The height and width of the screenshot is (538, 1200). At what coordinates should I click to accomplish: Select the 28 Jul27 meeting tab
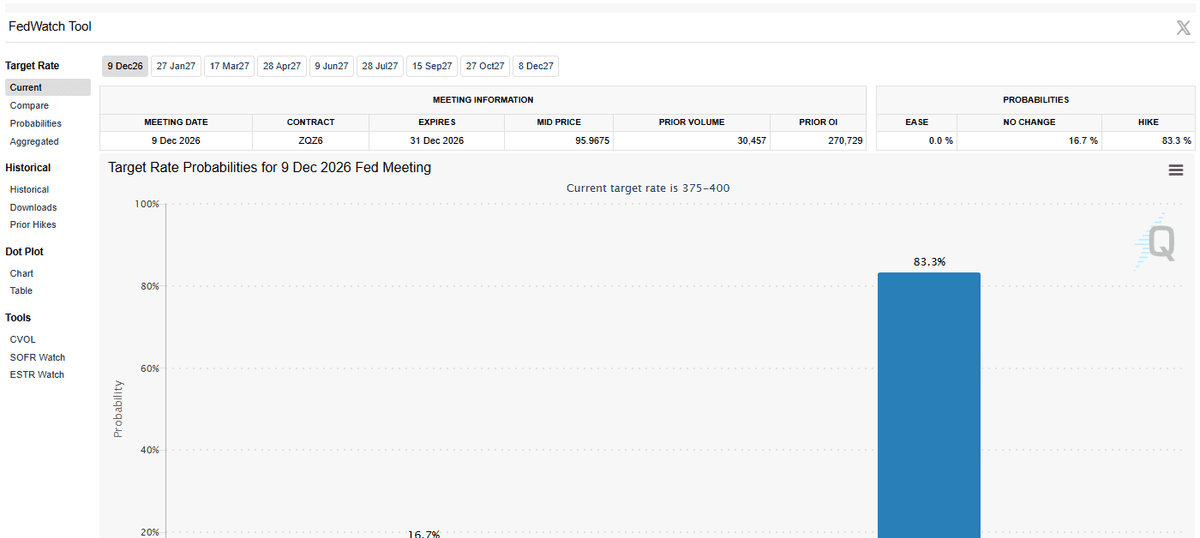coord(380,66)
